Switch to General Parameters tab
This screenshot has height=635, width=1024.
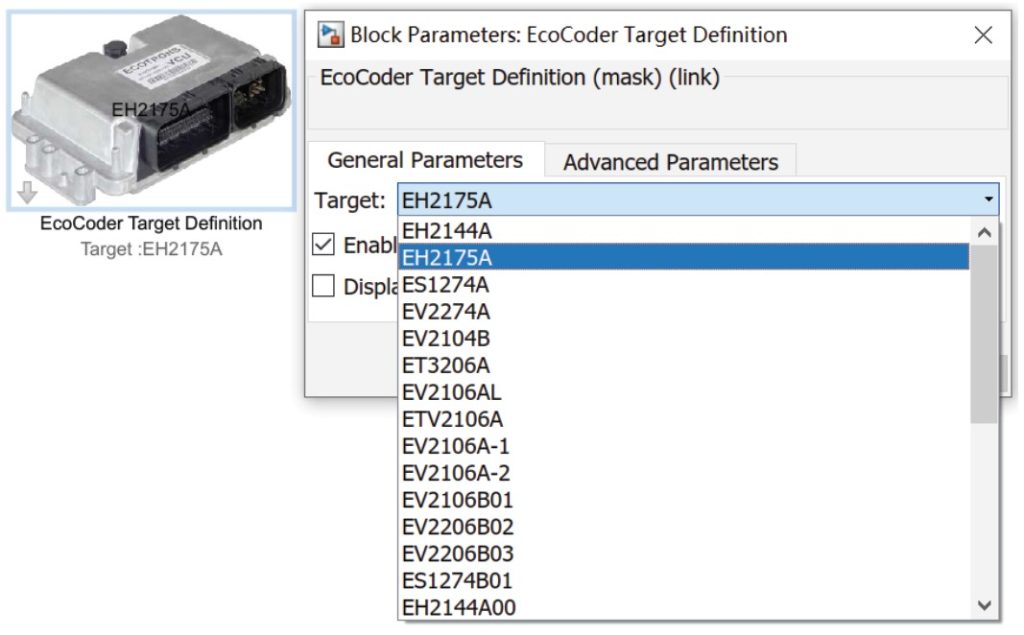(425, 160)
